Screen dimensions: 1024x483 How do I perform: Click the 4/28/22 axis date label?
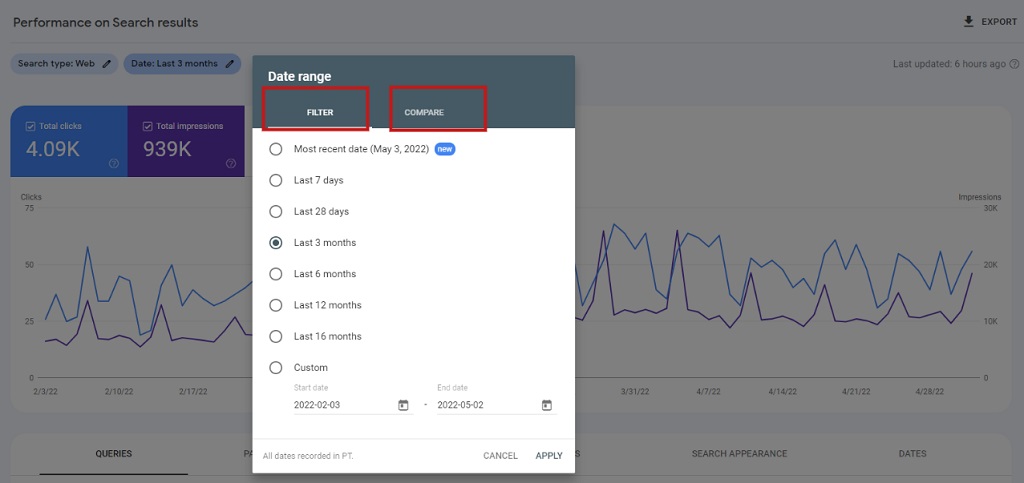pyautogui.click(x=930, y=392)
